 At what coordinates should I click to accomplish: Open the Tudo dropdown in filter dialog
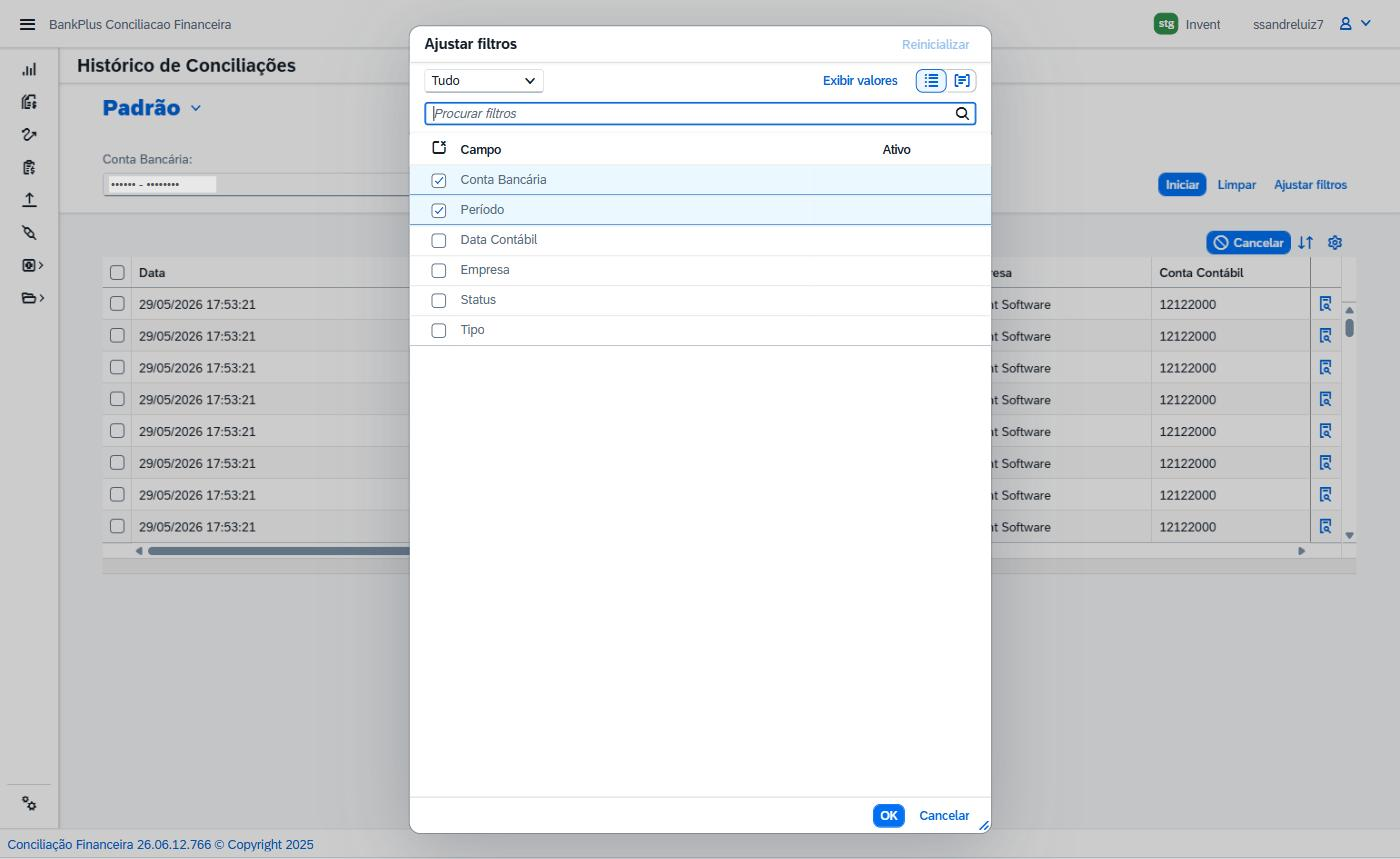click(x=484, y=81)
